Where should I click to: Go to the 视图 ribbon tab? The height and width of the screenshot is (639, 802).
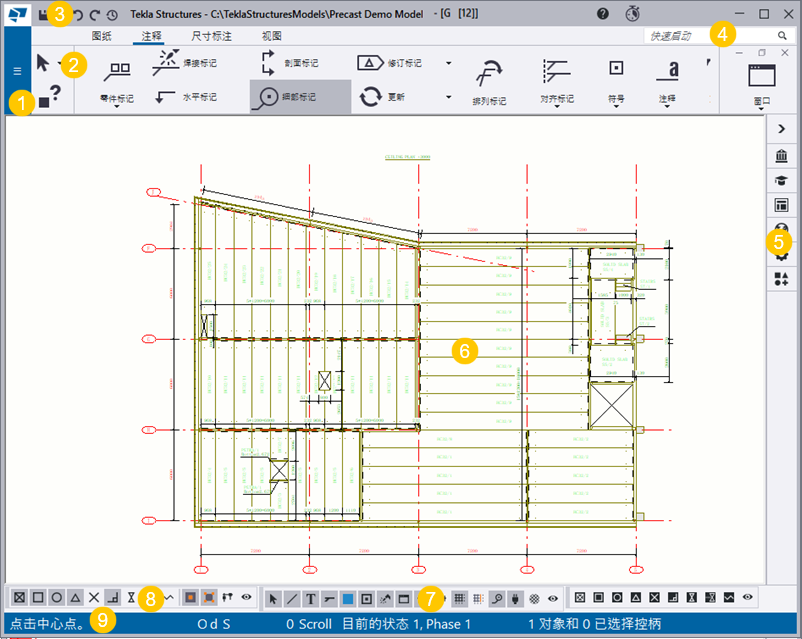pos(272,36)
